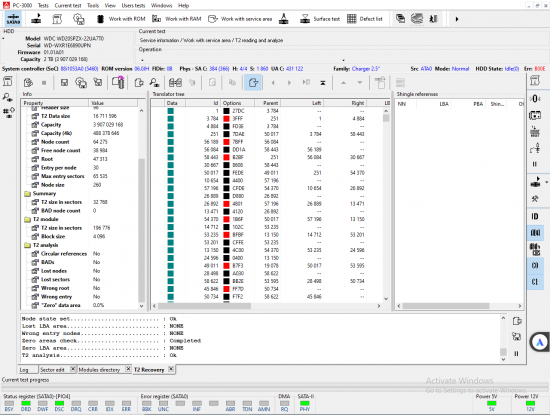The image size is (550, 415).
Task: Click the move down triangle icon
Action: pos(360,83)
